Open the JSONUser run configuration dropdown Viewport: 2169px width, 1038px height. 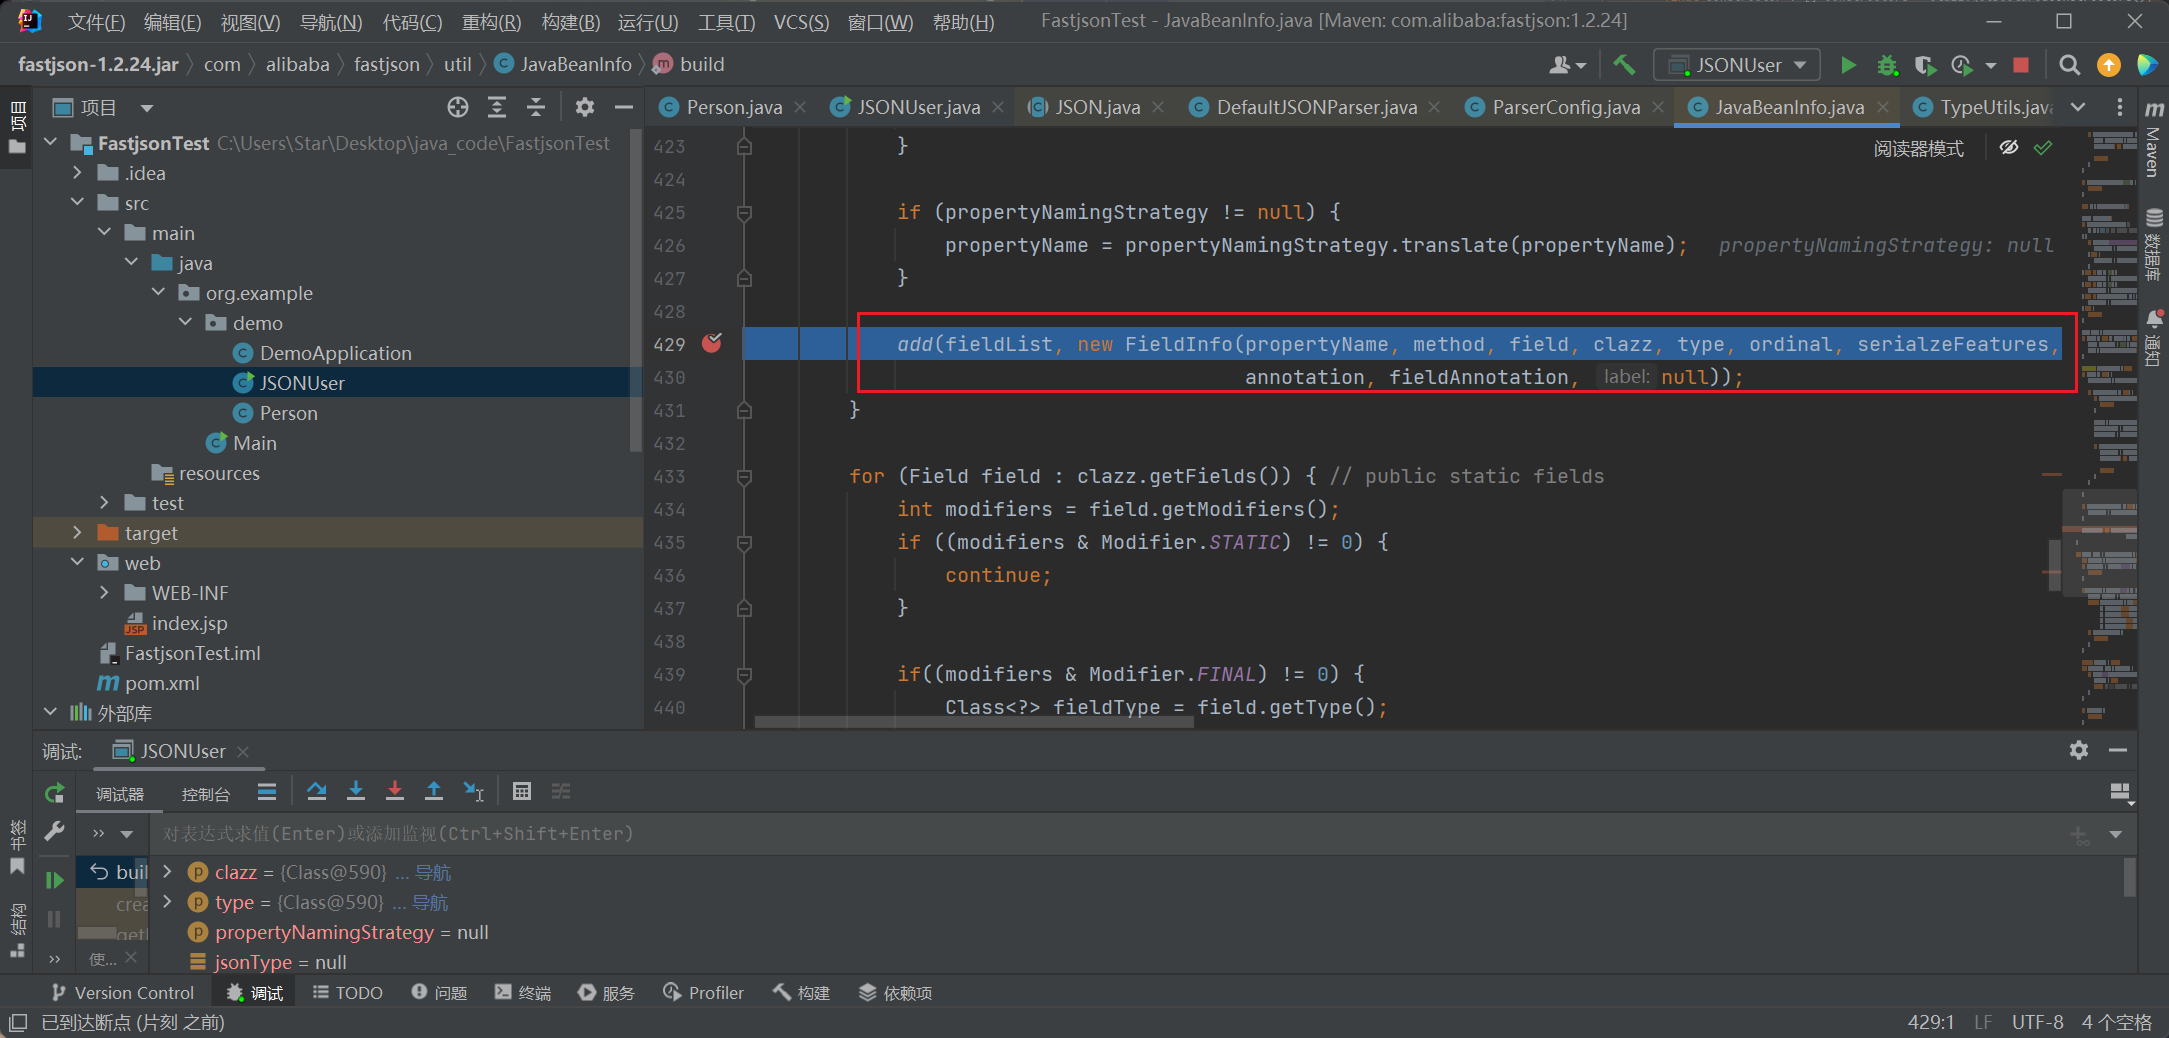coord(1737,65)
